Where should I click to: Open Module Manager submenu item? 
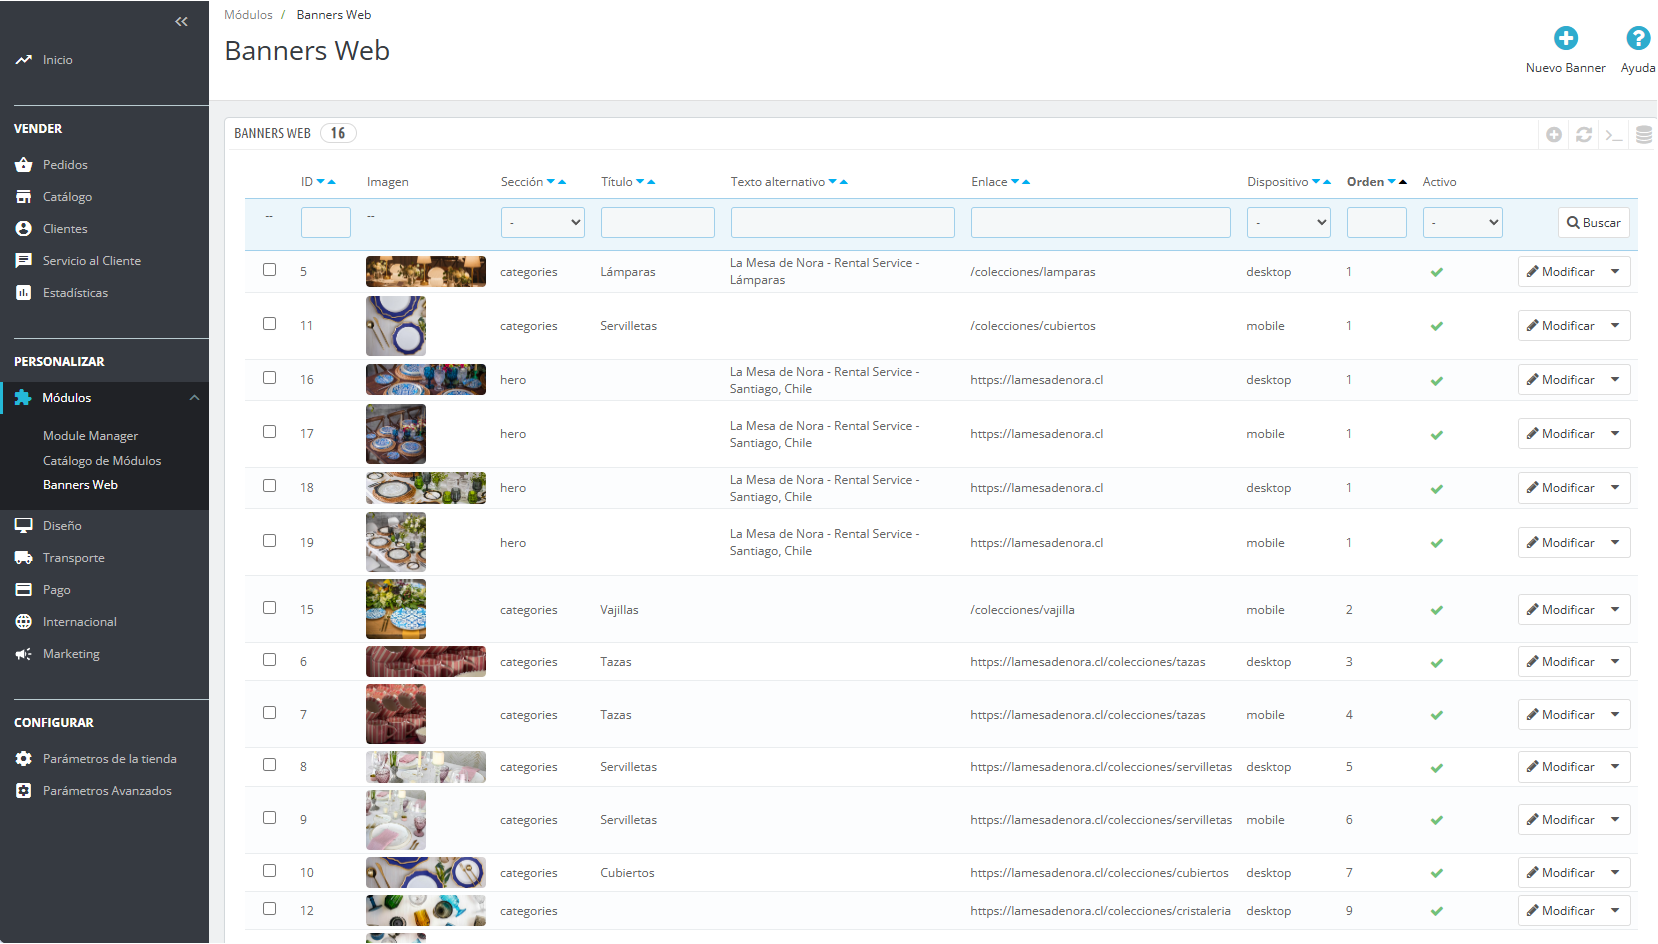tap(91, 436)
